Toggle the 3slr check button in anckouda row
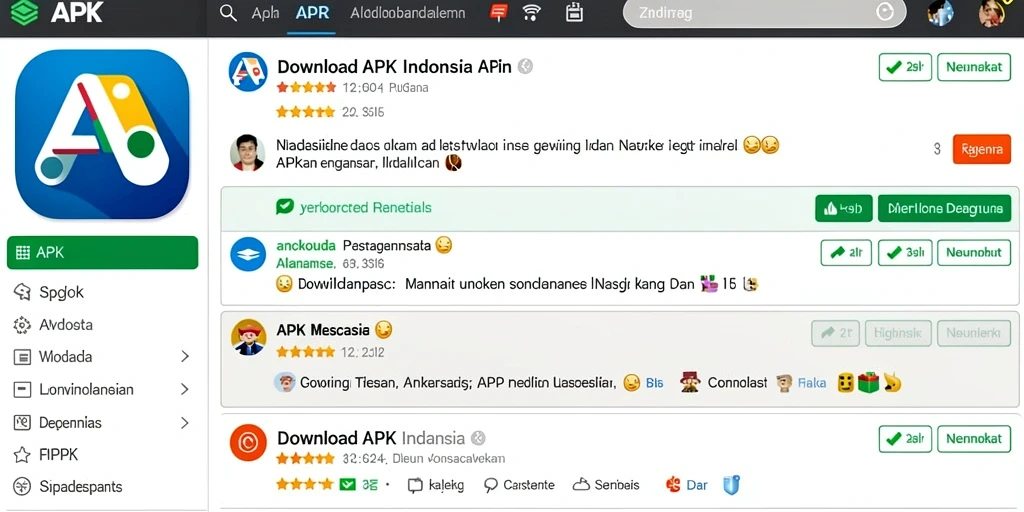Screen dimensions: 1024x512 [x=905, y=252]
